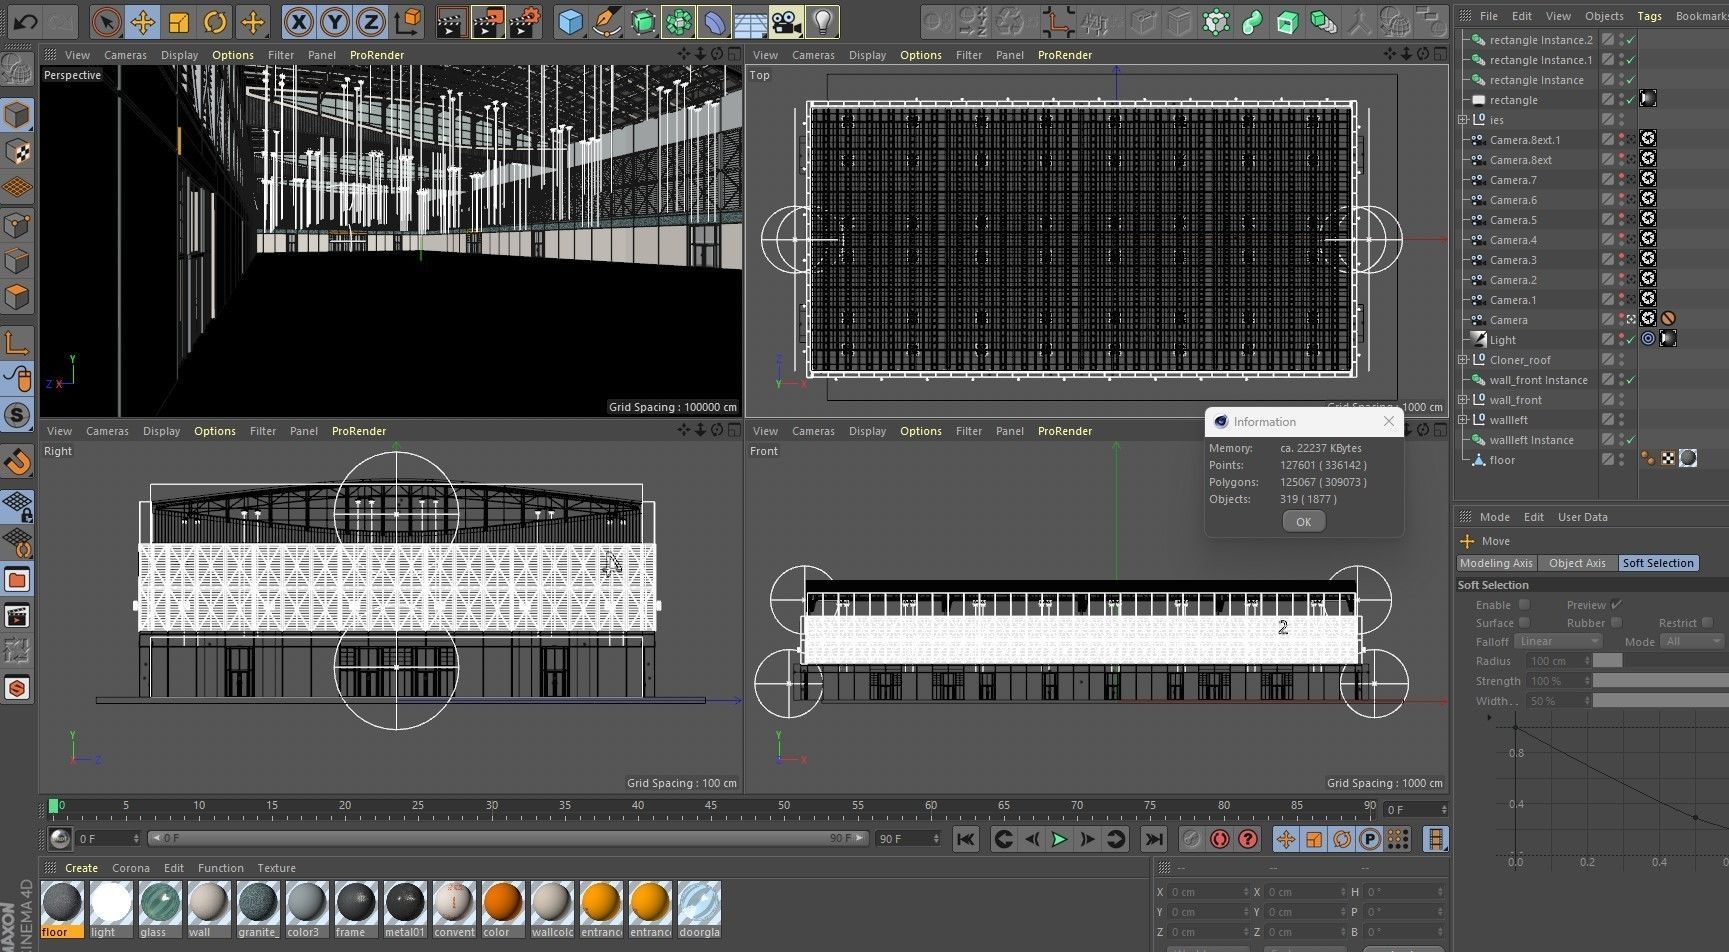Click the Render View clapperboard icon
The image size is (1729, 952).
(451, 21)
